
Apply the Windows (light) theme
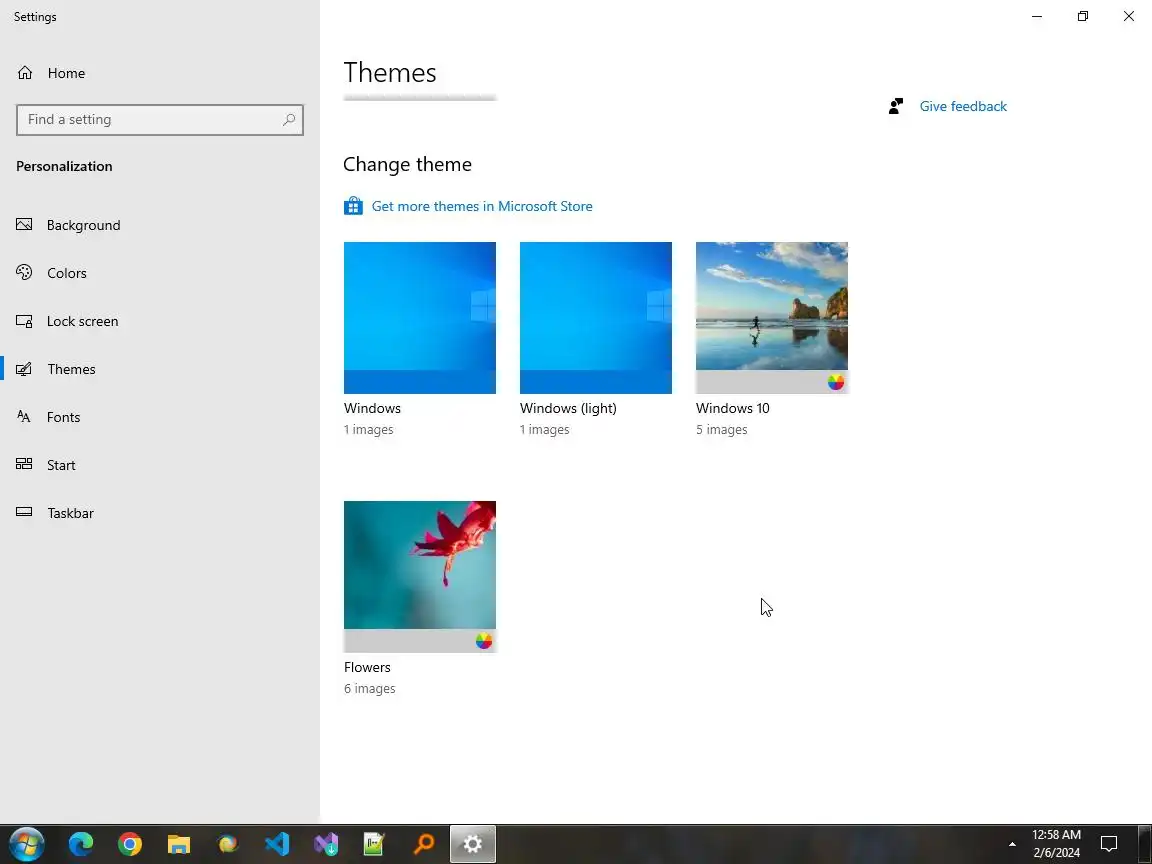pos(596,317)
